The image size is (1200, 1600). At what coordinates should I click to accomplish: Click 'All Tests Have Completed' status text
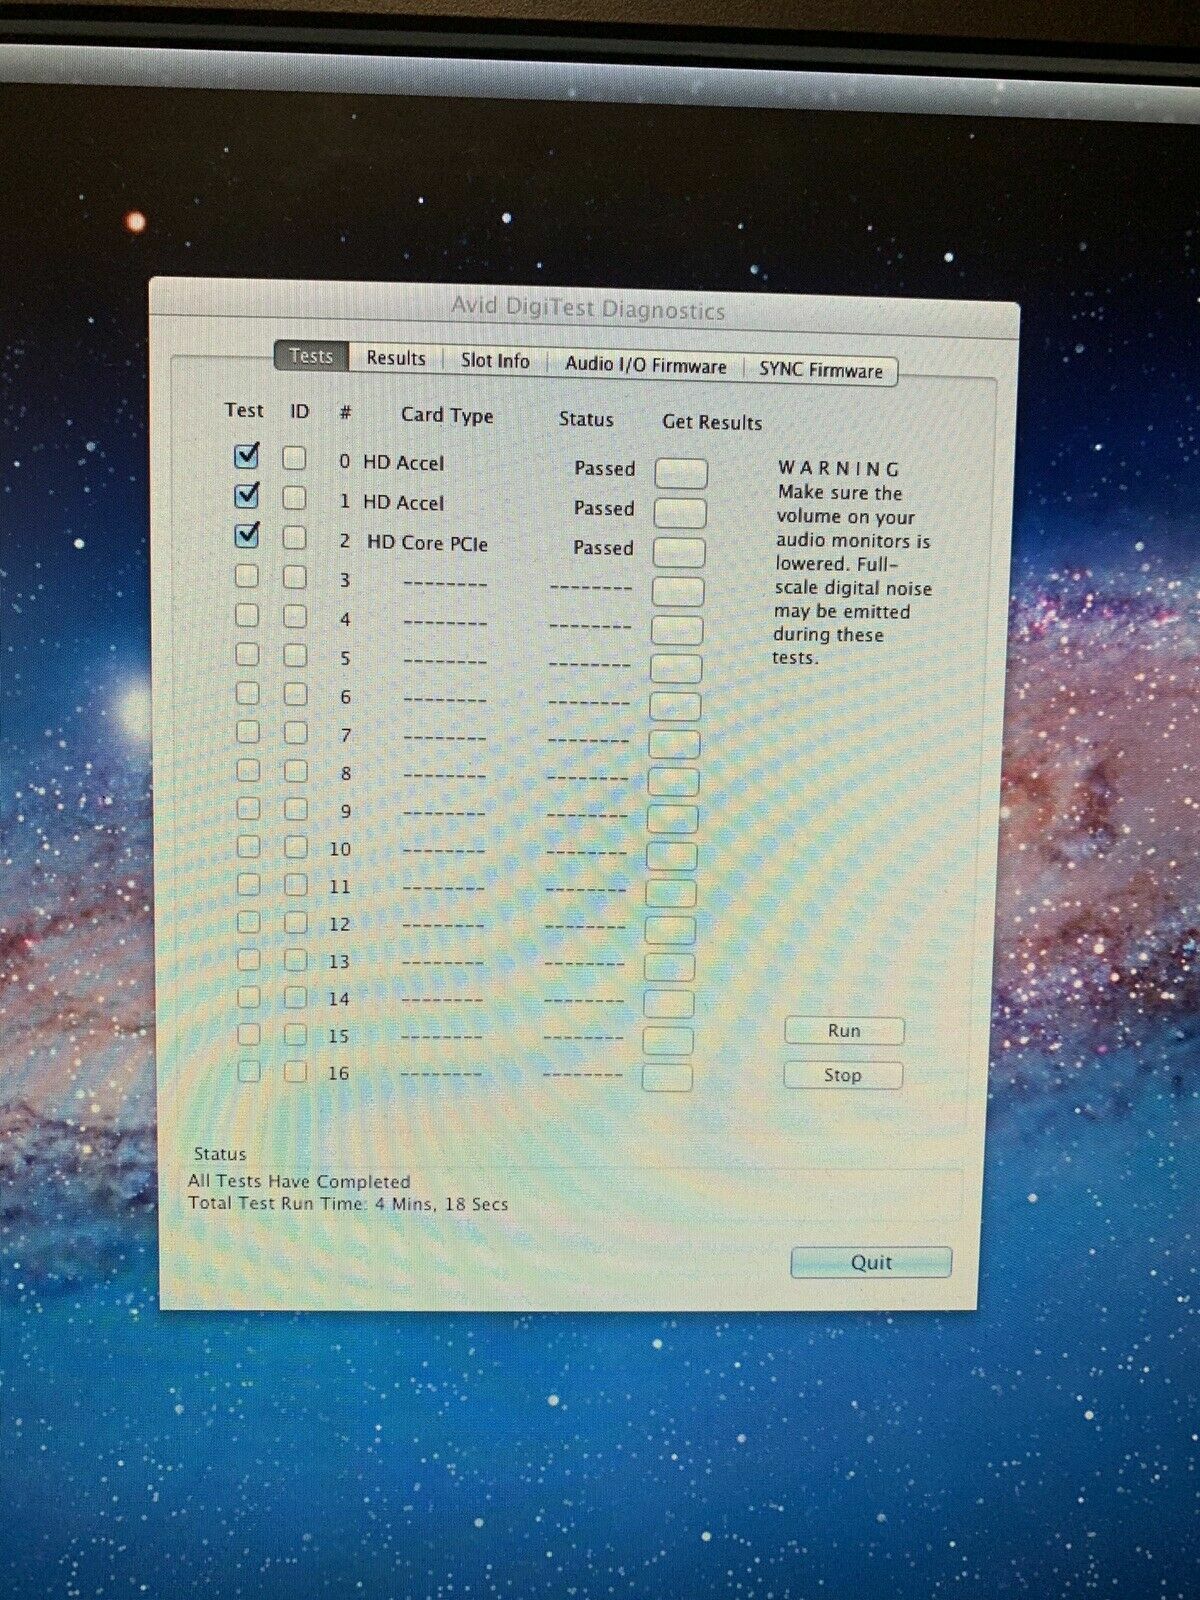(x=299, y=1181)
